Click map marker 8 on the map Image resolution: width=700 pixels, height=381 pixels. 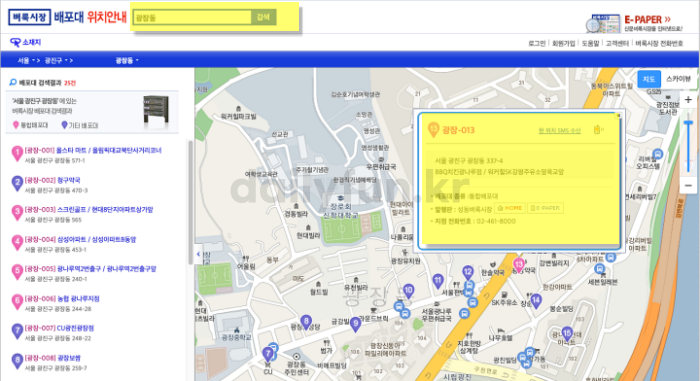pos(306,322)
